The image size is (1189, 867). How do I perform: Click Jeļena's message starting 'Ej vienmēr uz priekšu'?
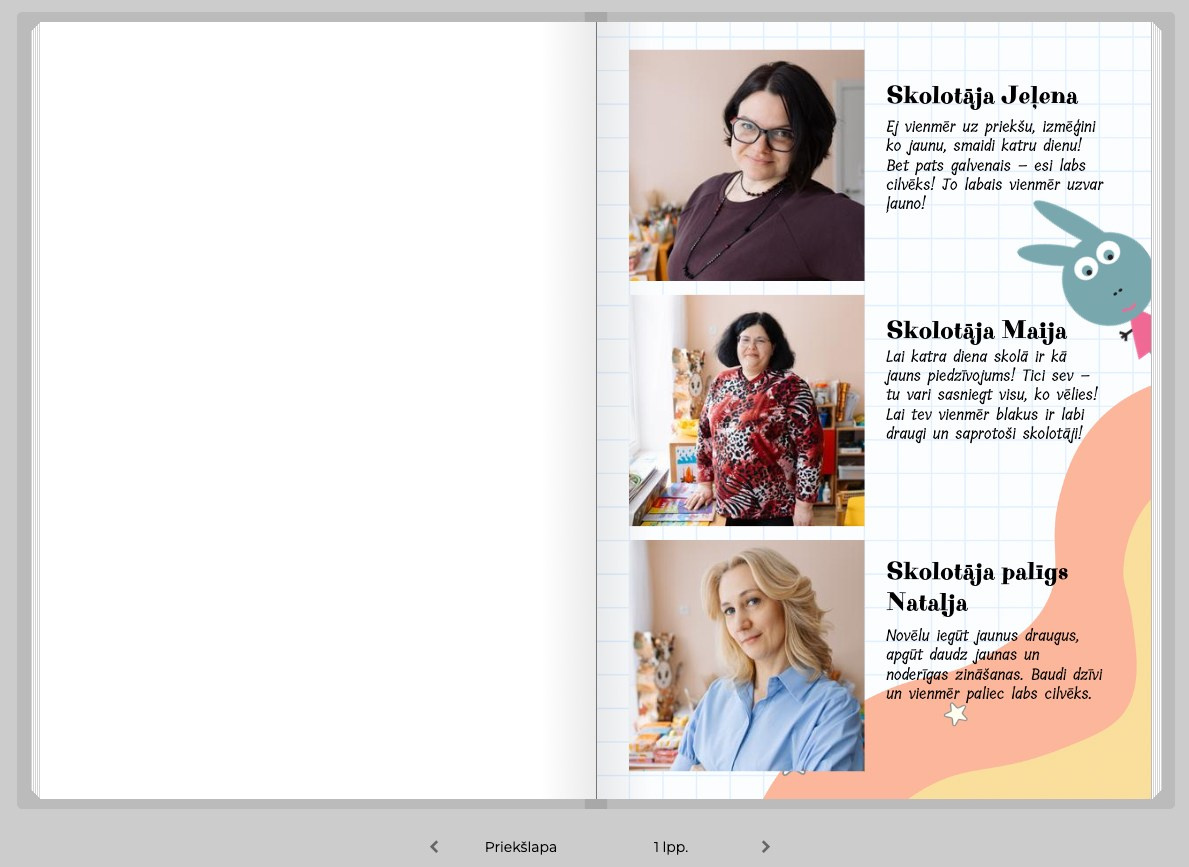tap(994, 165)
